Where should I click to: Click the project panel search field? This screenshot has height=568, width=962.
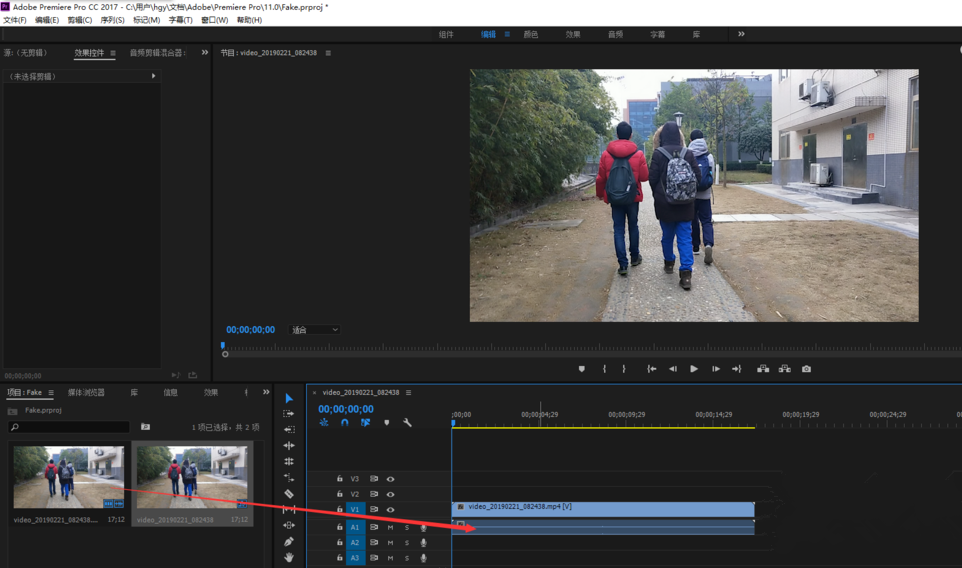[x=70, y=427]
